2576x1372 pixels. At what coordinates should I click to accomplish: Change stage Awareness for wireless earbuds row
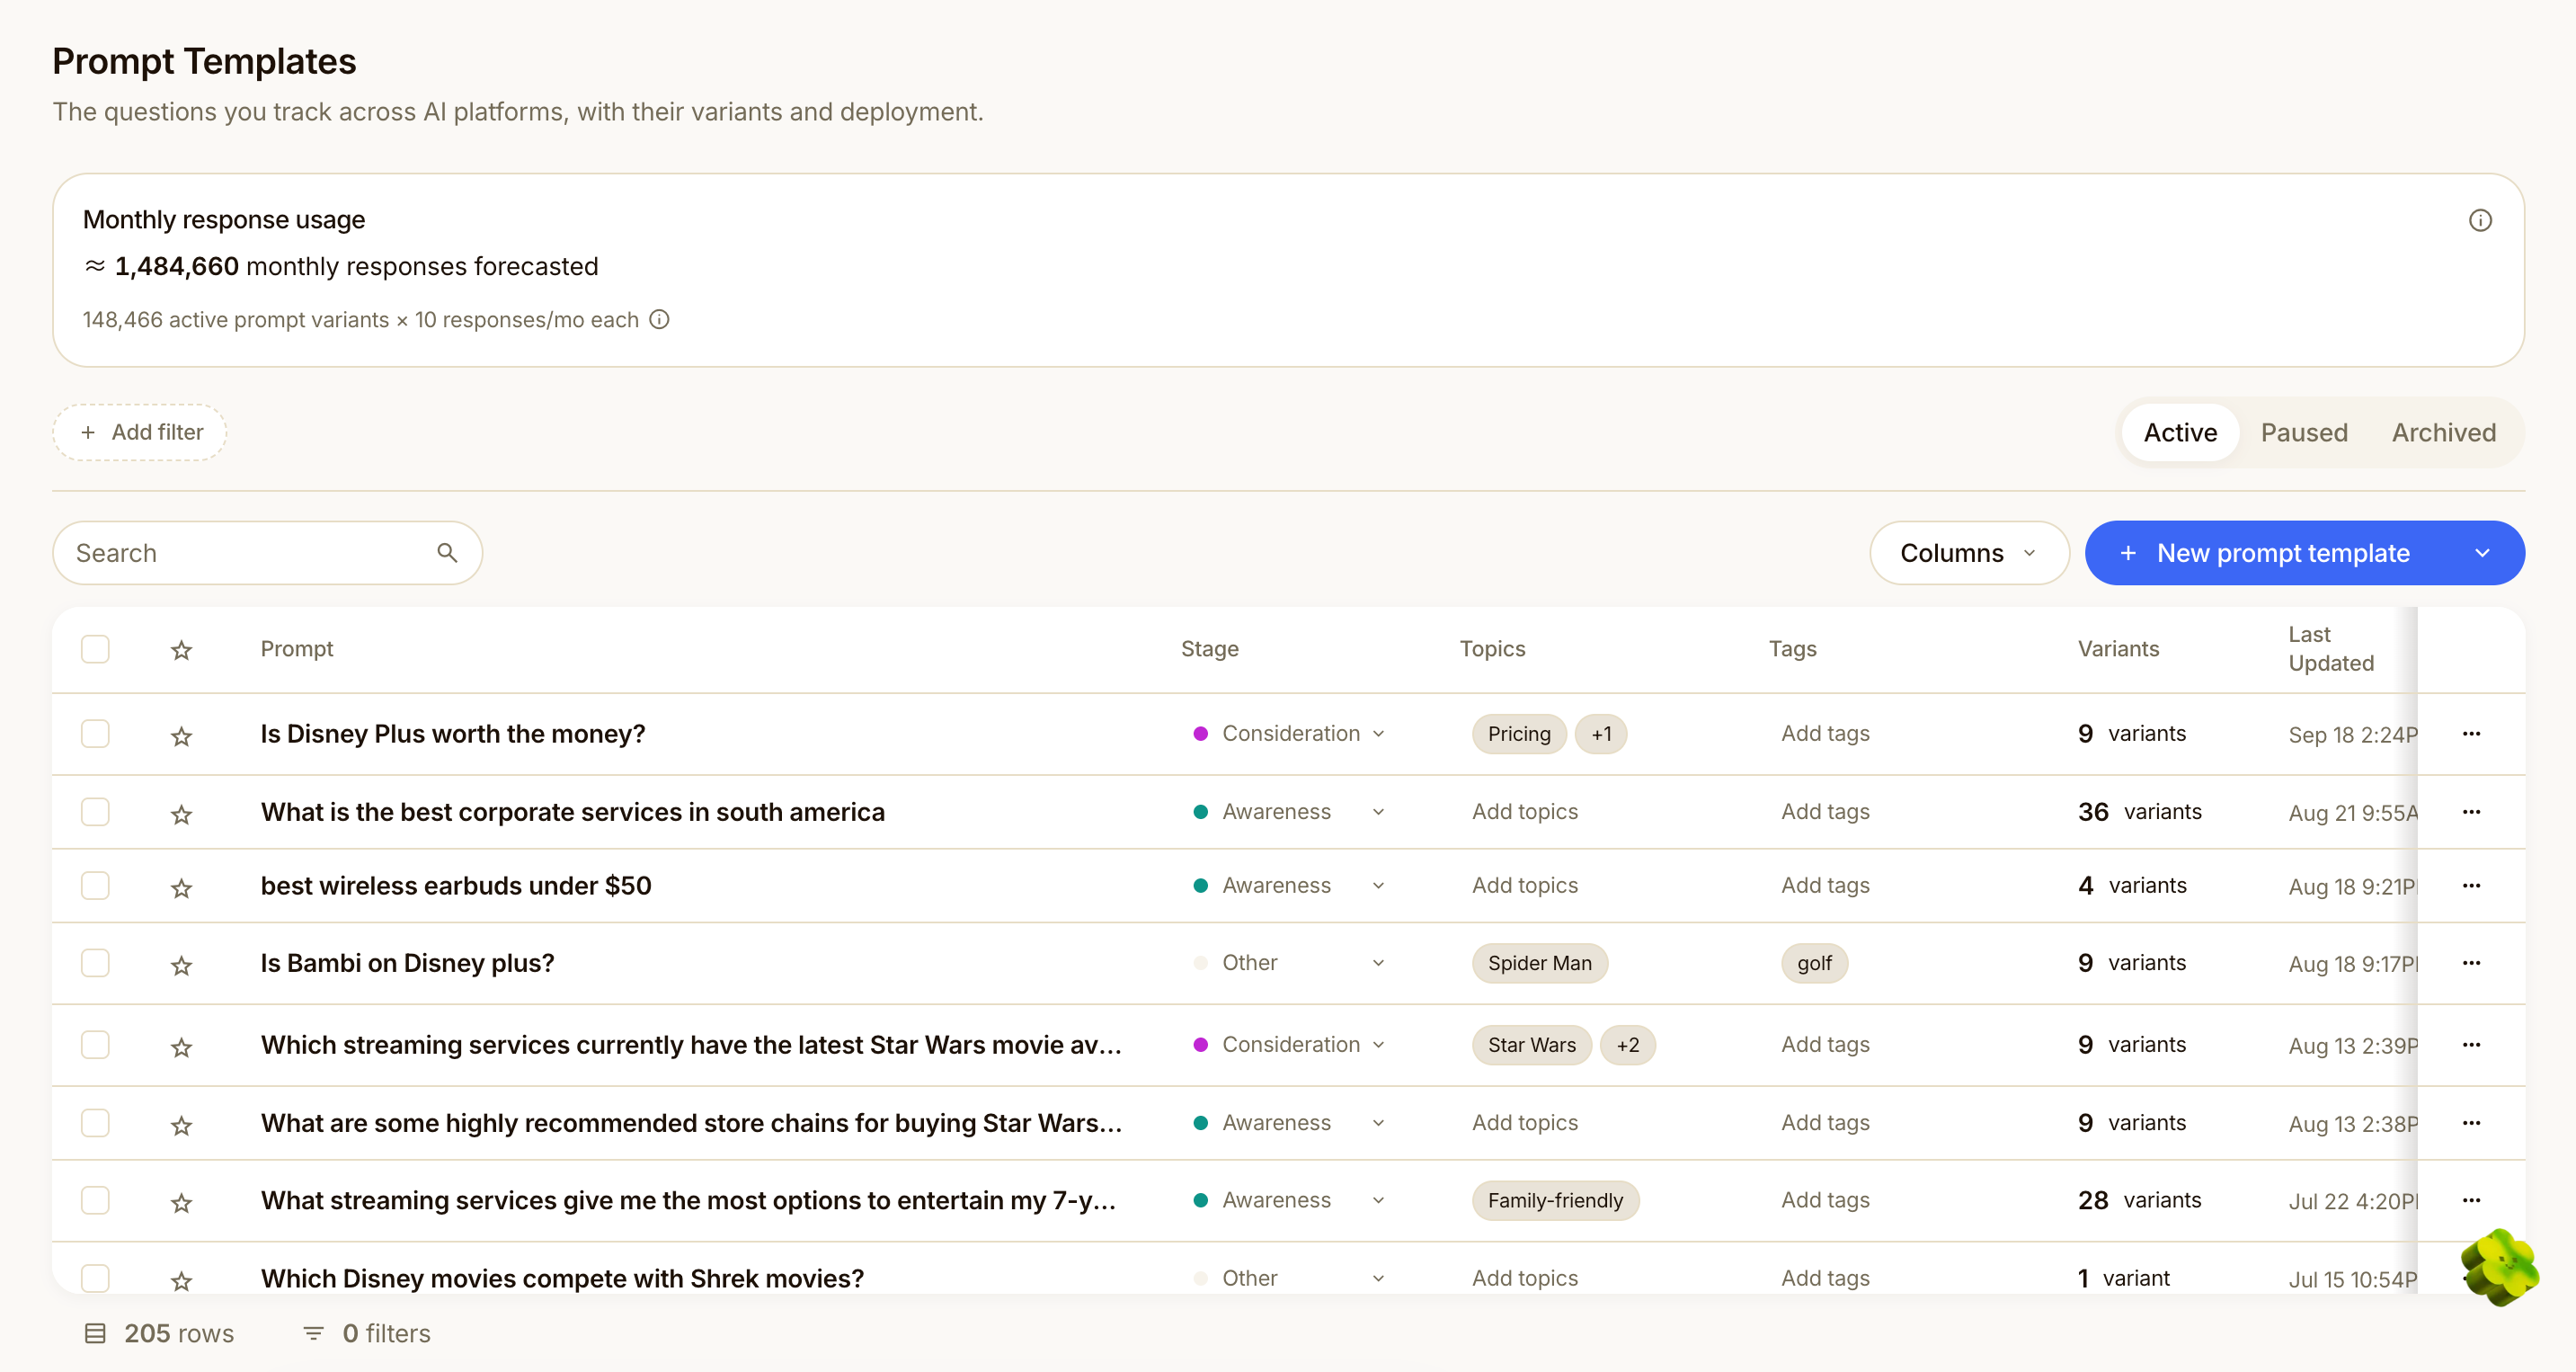1289,885
